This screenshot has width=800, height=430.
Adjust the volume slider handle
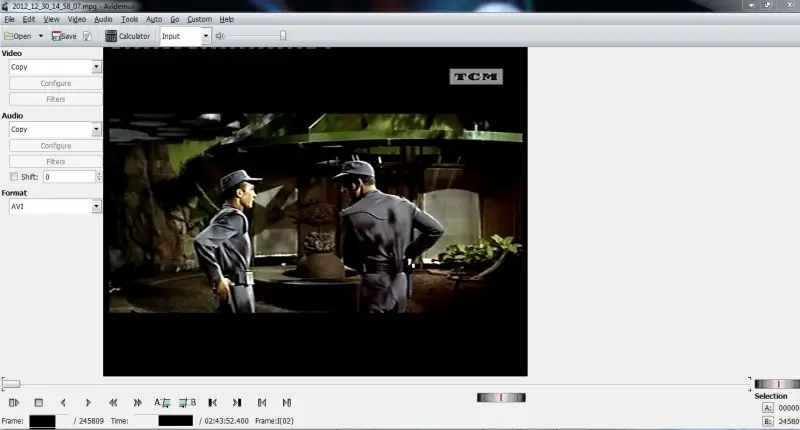click(283, 36)
